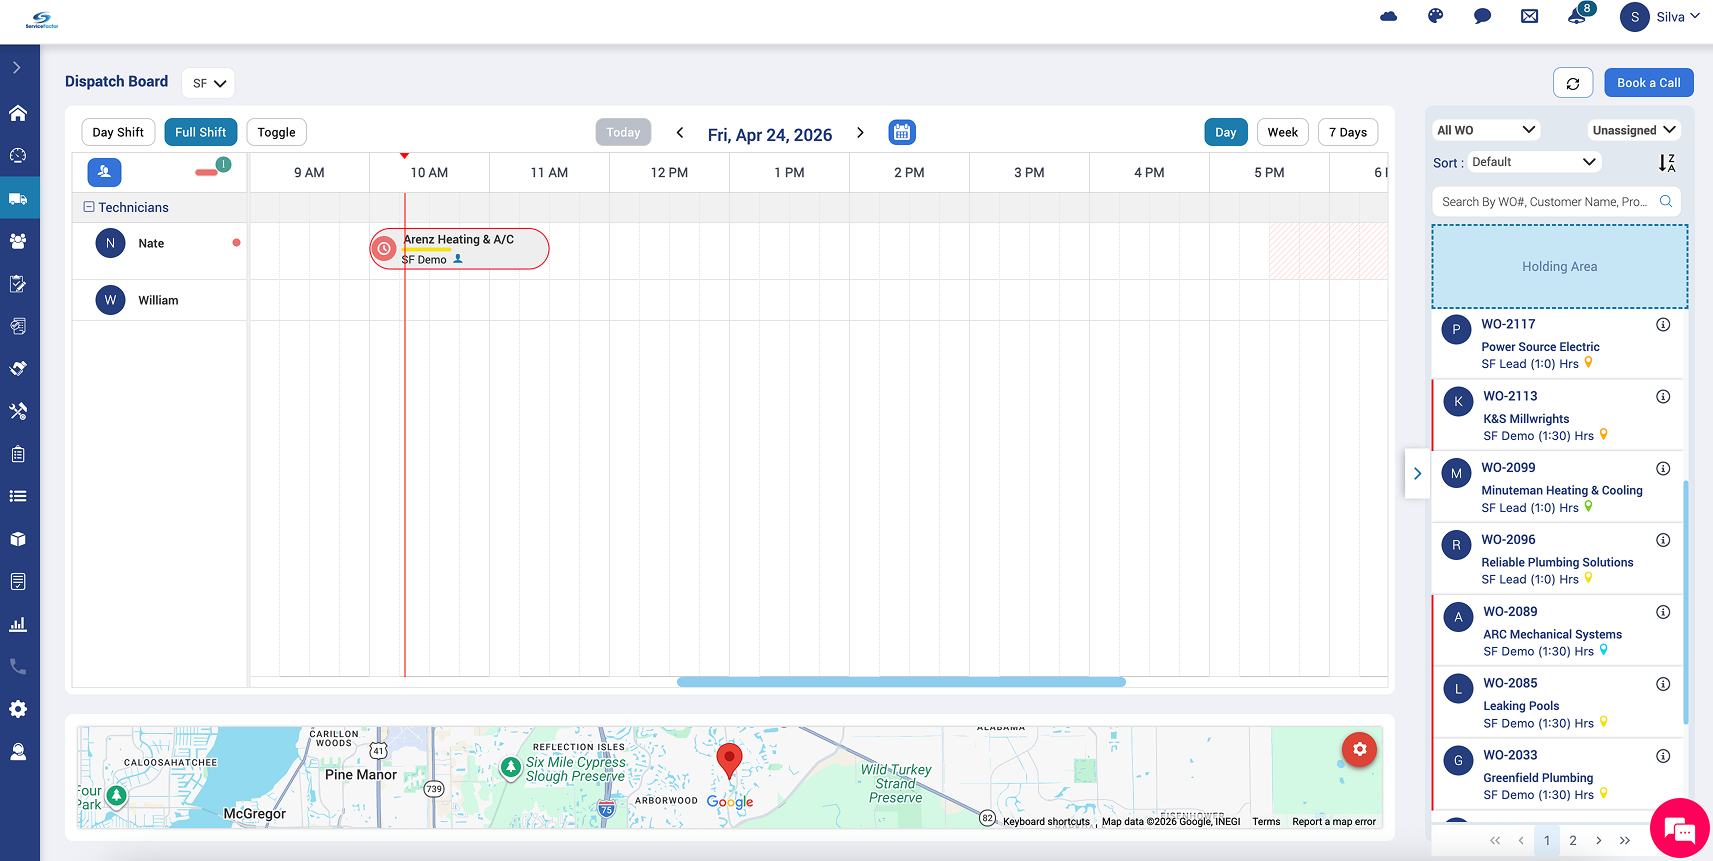The width and height of the screenshot is (1713, 861).
Task: Open the settings gear icon in sidebar
Action: click(18, 709)
